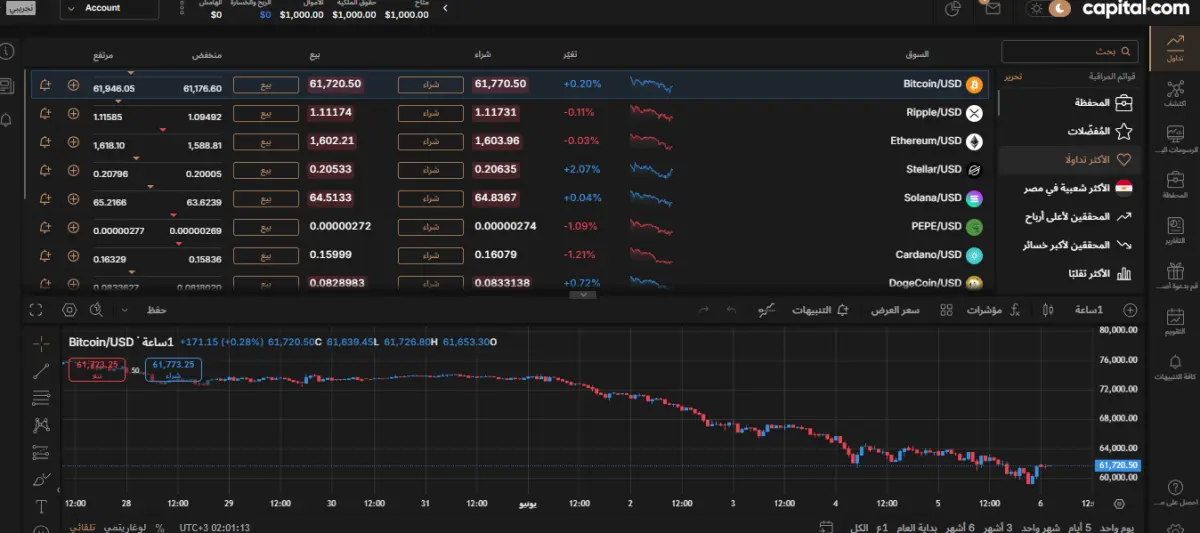Click the search field بحث

pyautogui.click(x=1070, y=51)
